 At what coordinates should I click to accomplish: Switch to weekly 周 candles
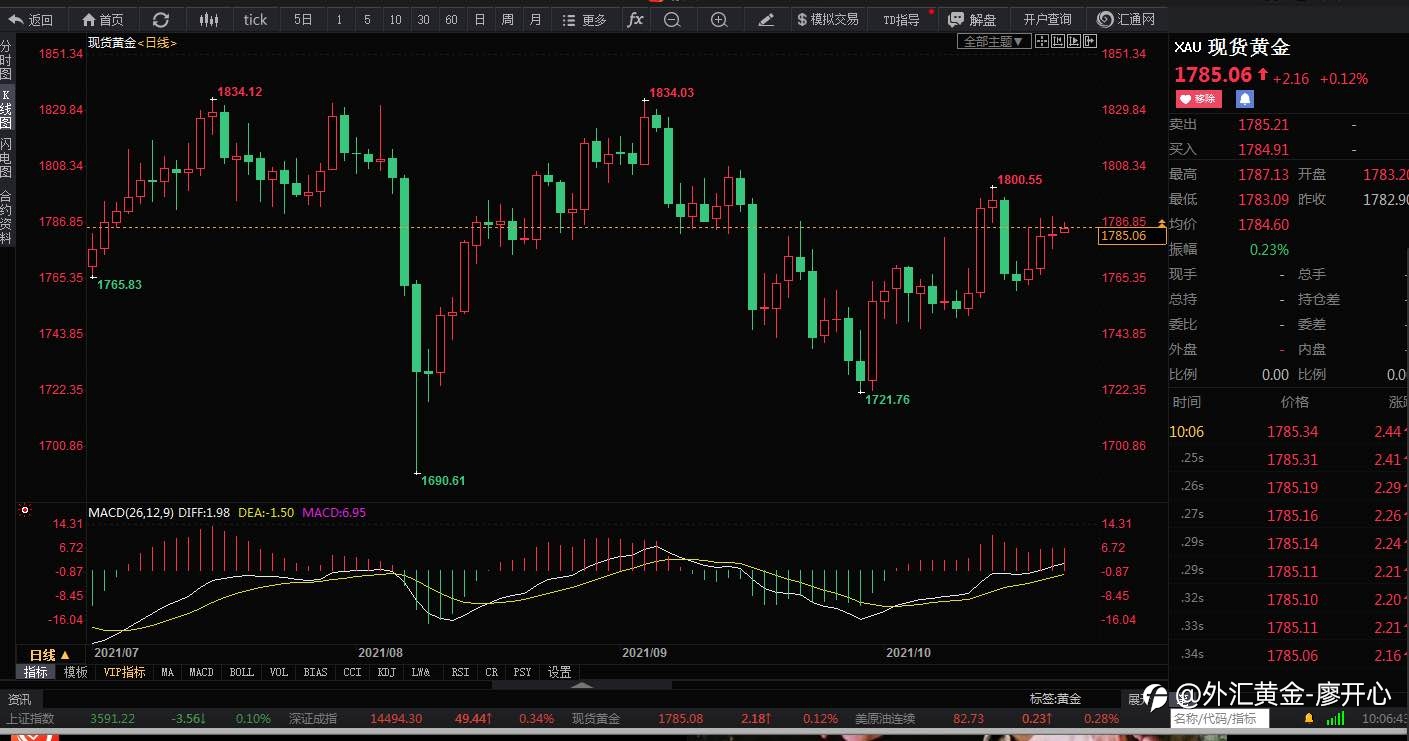point(508,19)
